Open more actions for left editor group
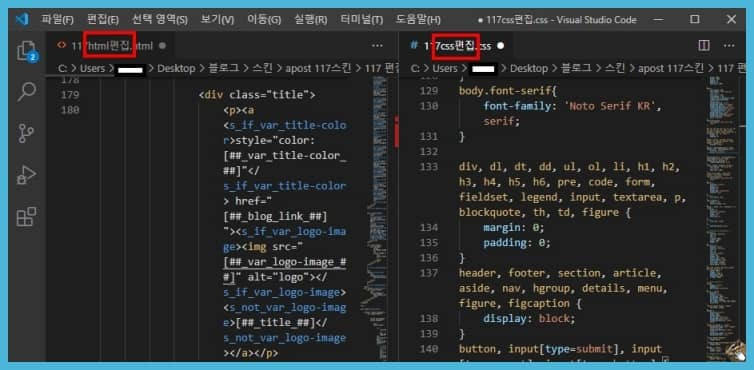The image size is (754, 370). point(377,46)
